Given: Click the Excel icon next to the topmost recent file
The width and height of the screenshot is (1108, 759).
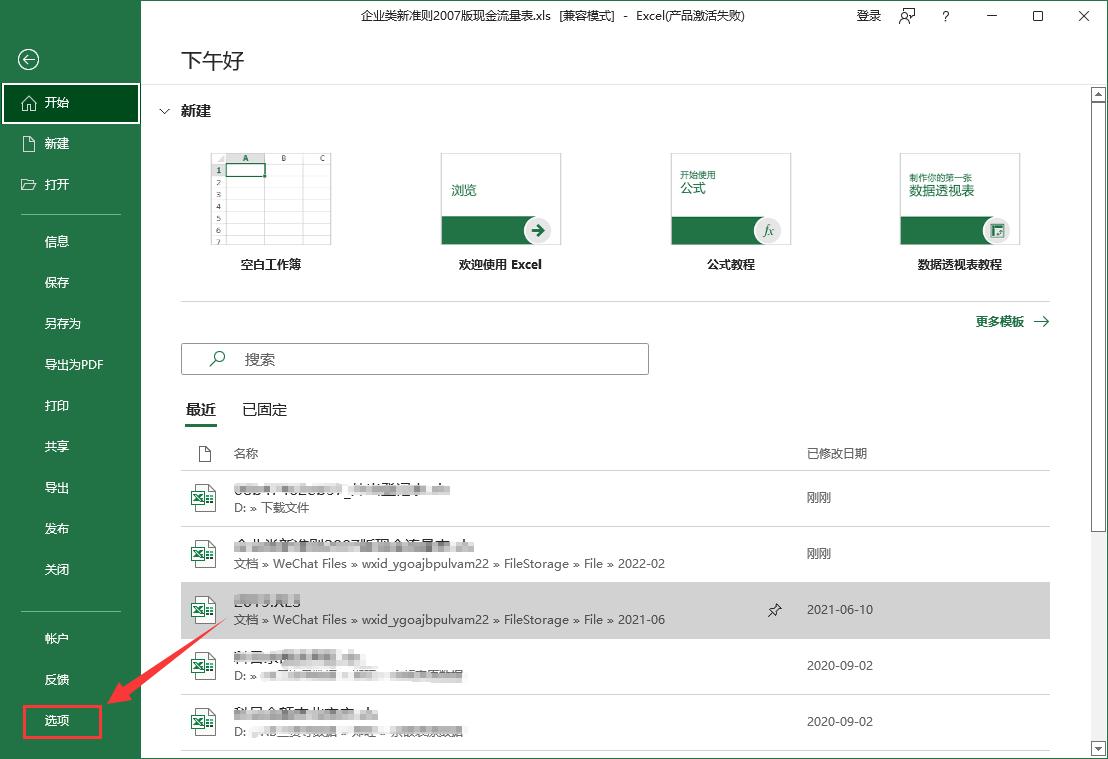Looking at the screenshot, I should 203,497.
